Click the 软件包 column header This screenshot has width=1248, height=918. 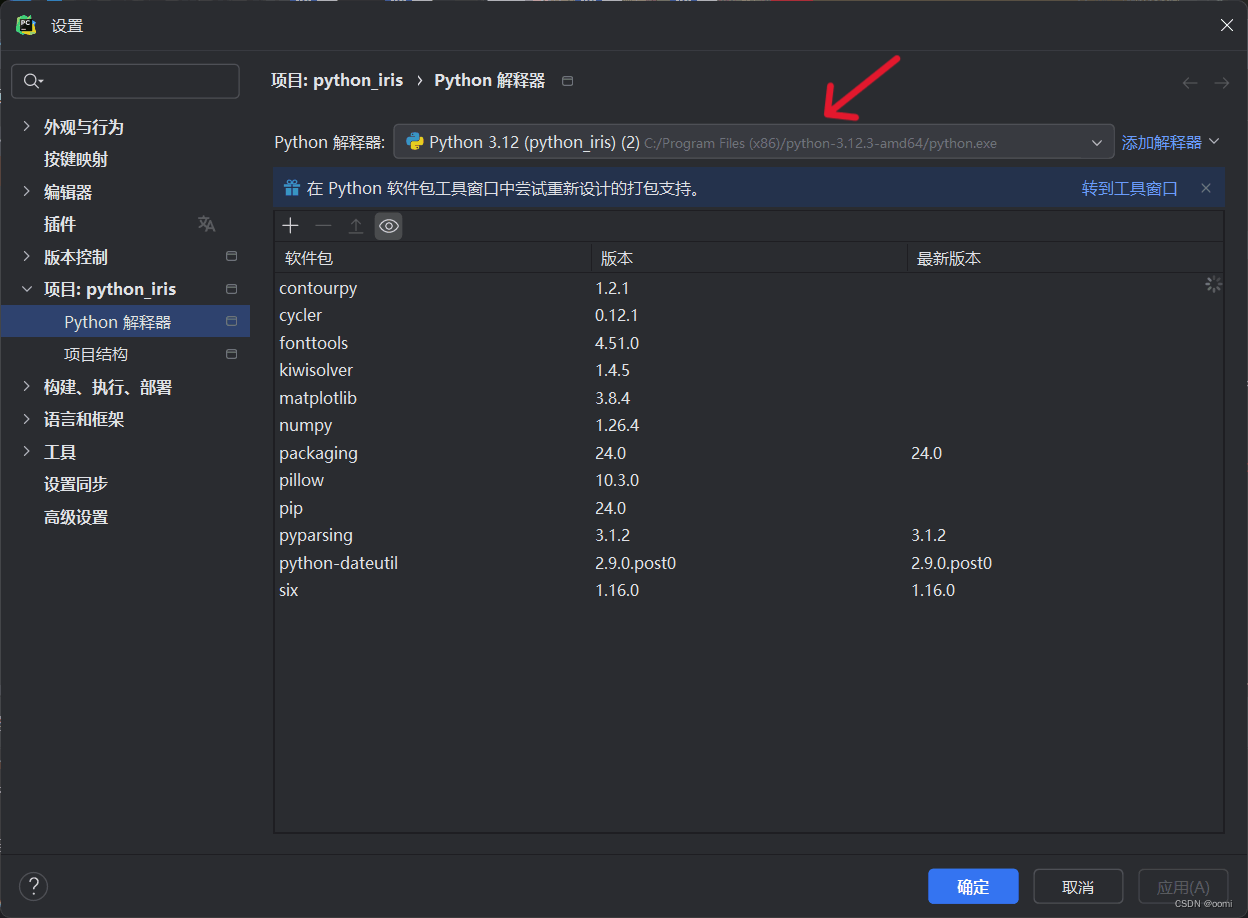tap(433, 258)
